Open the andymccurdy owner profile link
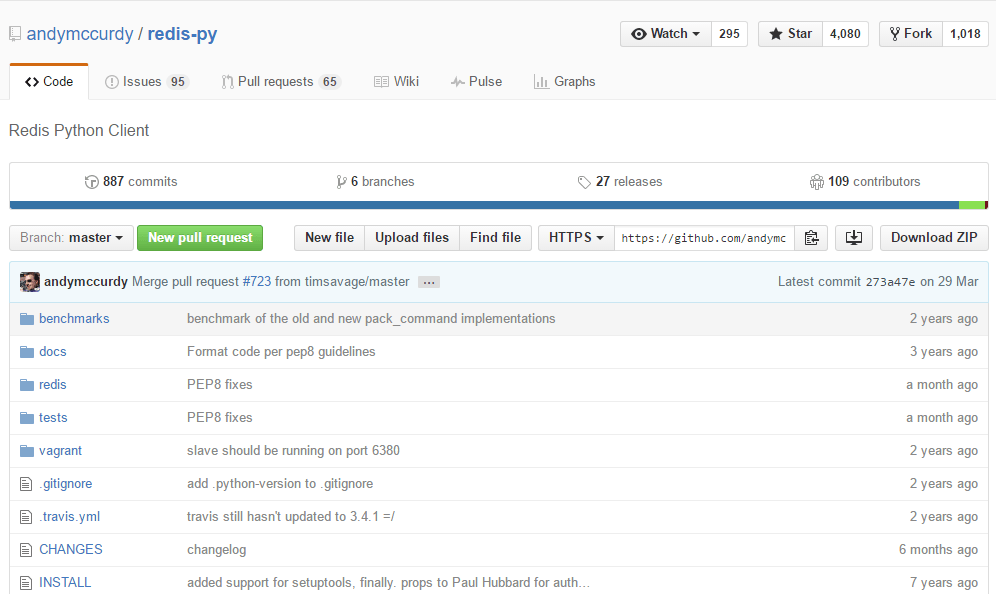The width and height of the screenshot is (996, 594). (80, 34)
